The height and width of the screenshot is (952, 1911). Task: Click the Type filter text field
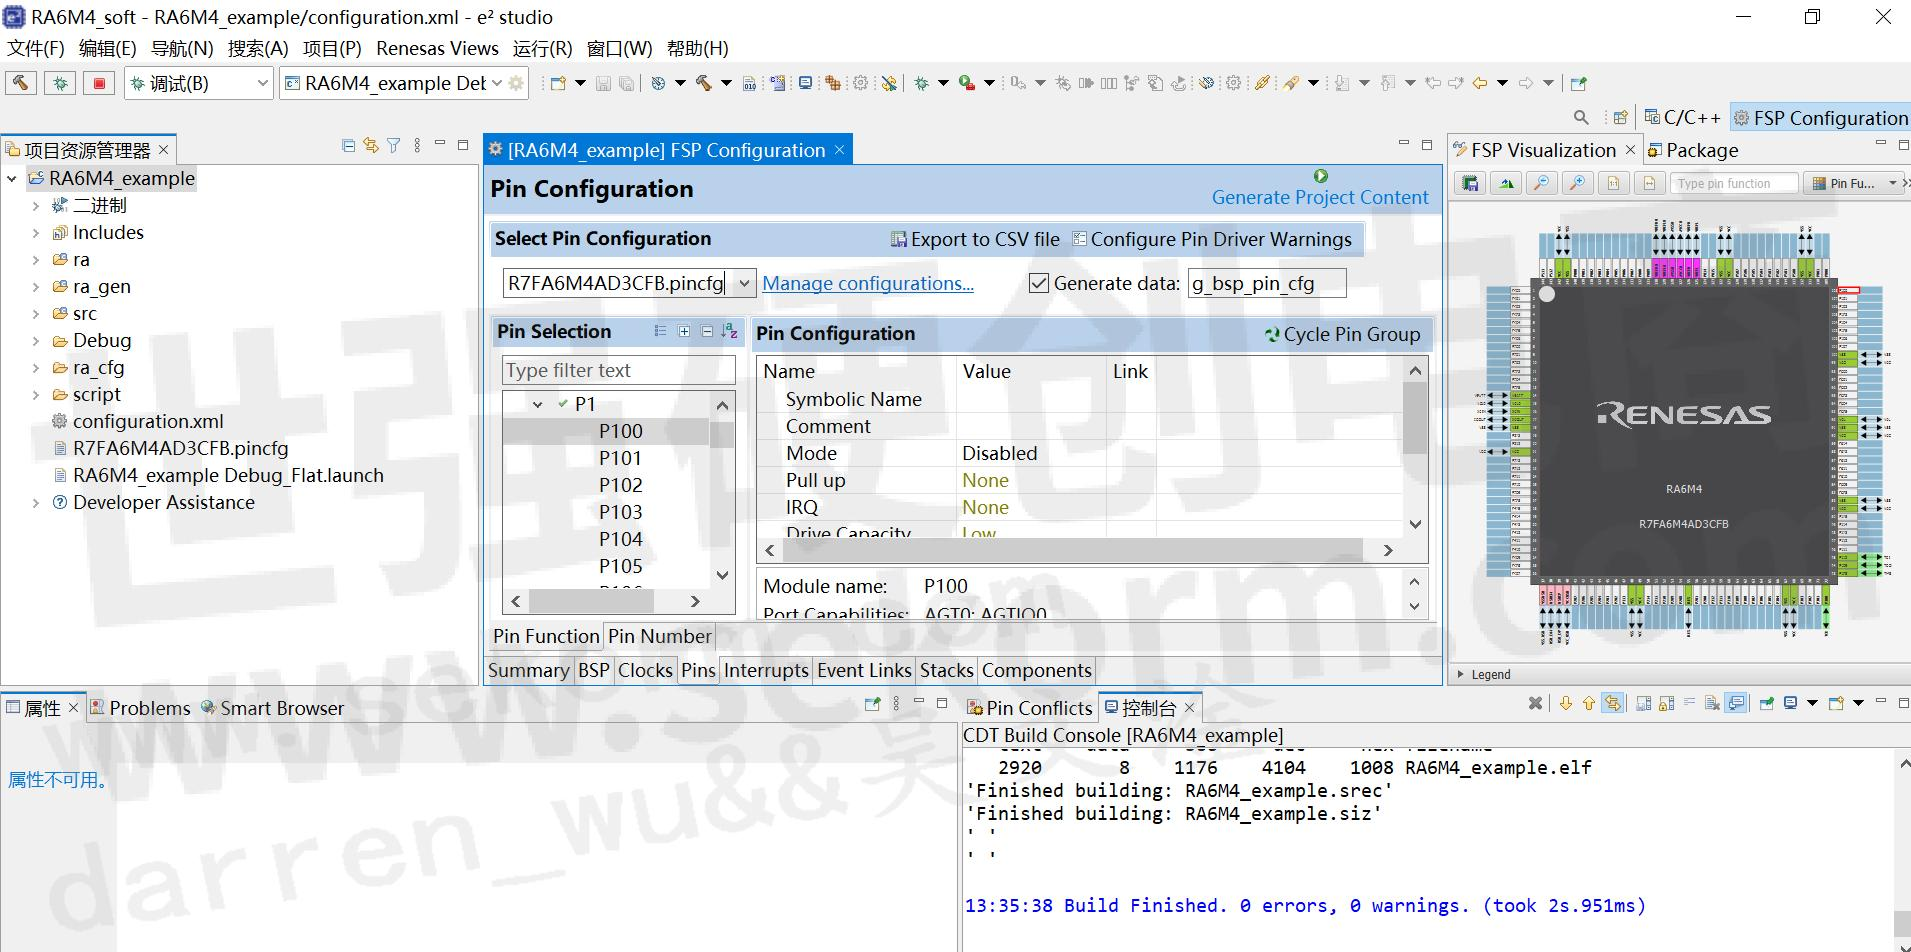coord(618,370)
